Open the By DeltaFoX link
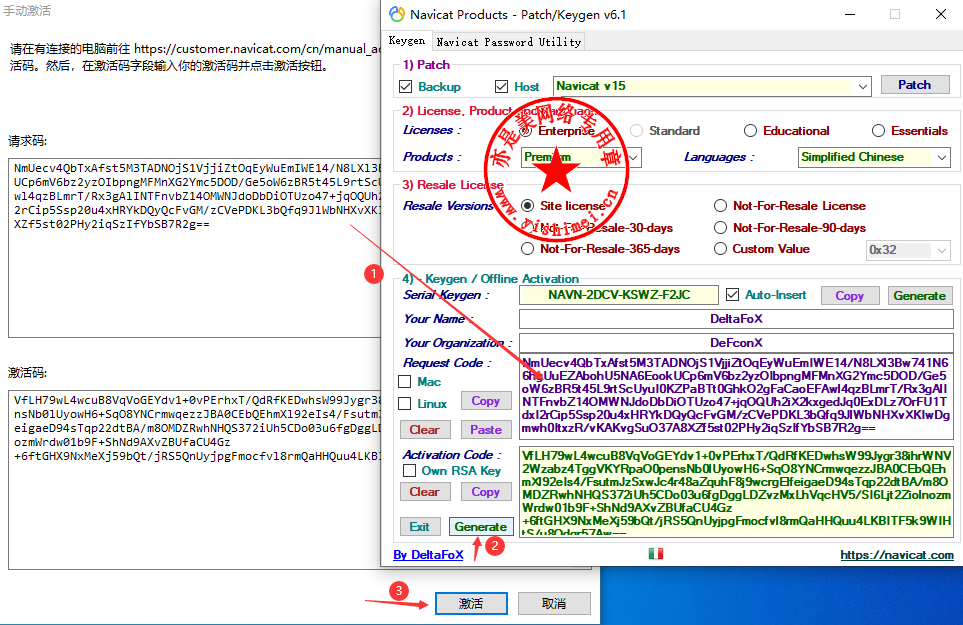The width and height of the screenshot is (963, 625). coord(428,554)
